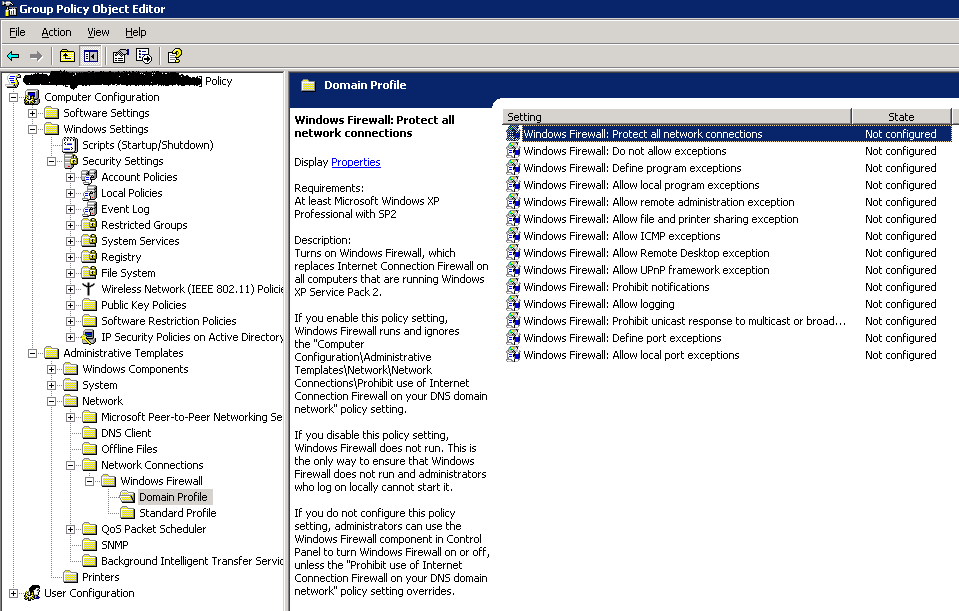959x611 pixels.
Task: Click the Export List toolbar icon
Action: coord(144,56)
